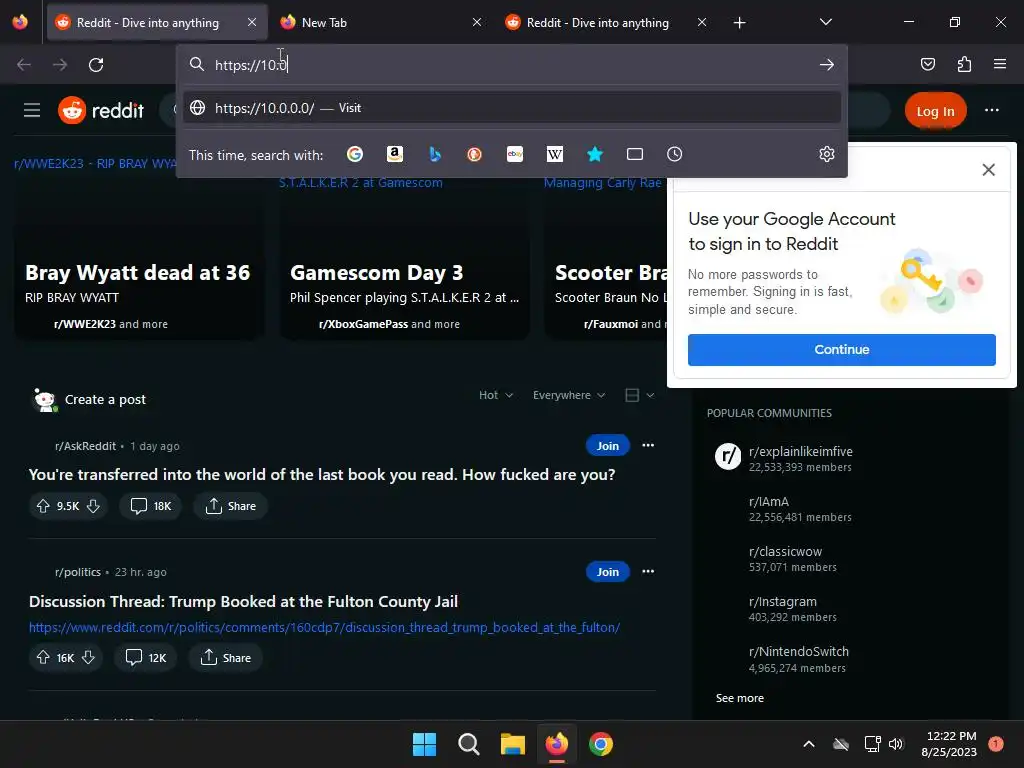Upvote the AskReddit post
The width and height of the screenshot is (1024, 768).
coord(43,506)
